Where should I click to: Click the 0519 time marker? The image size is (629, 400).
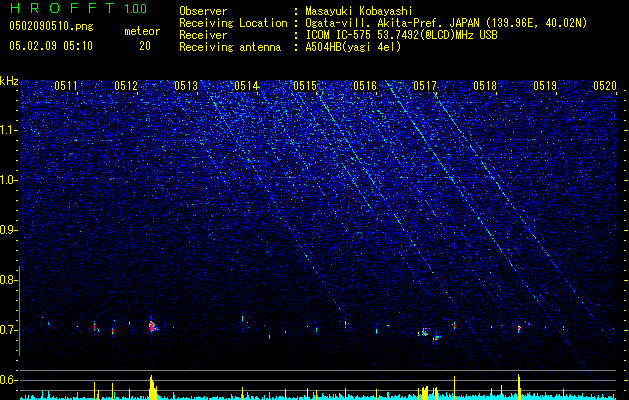pos(545,86)
